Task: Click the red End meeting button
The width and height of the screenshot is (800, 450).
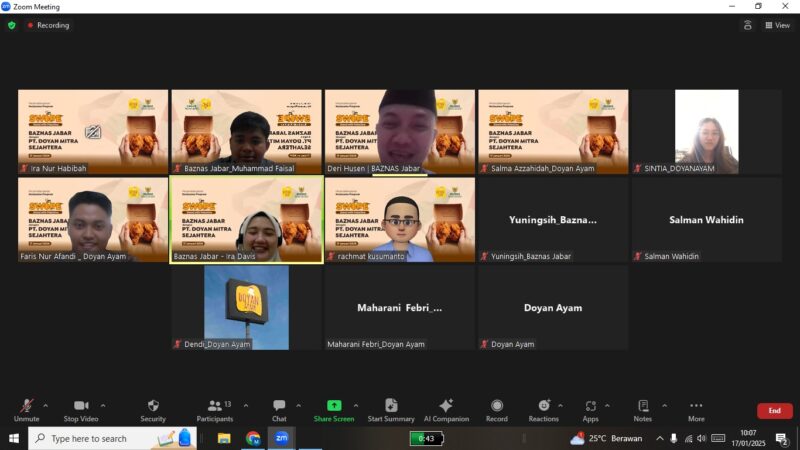Action: coord(774,411)
